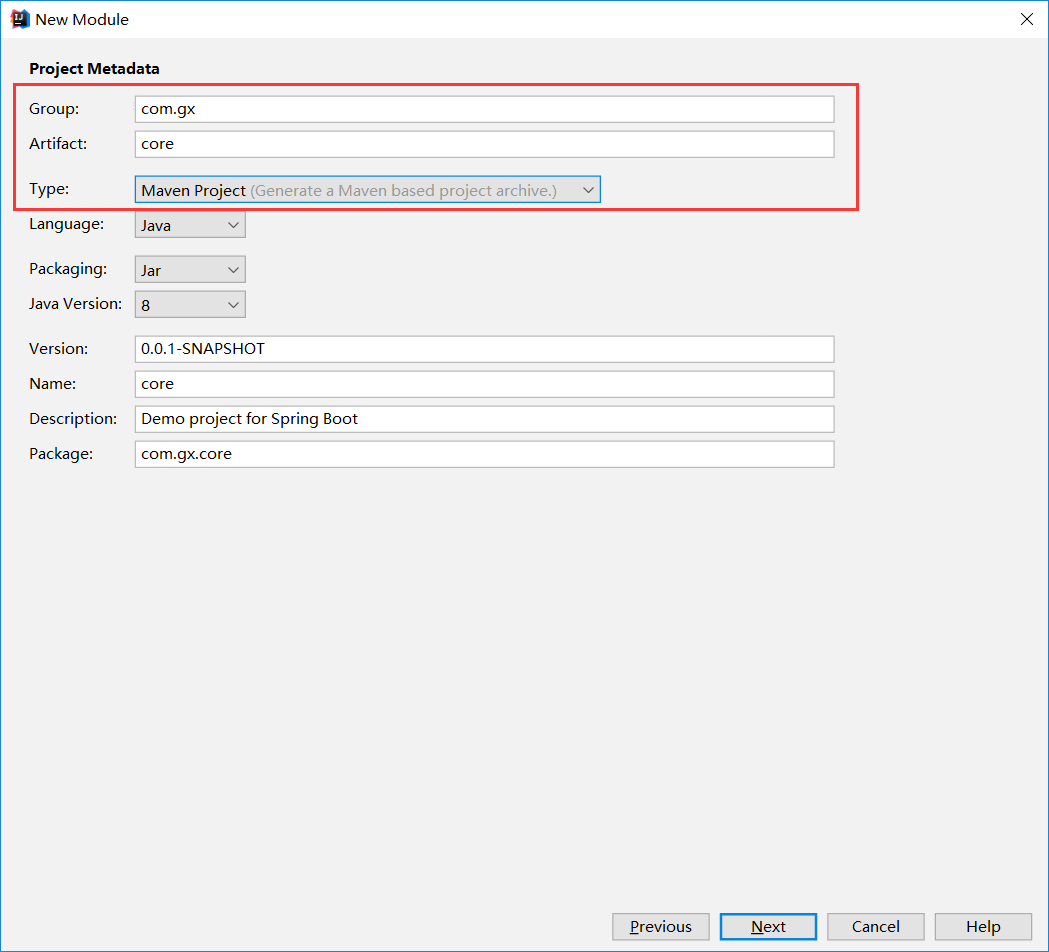This screenshot has height=952, width=1049.
Task: Click the IntelliJ IDEA icon in title bar
Action: [20, 19]
